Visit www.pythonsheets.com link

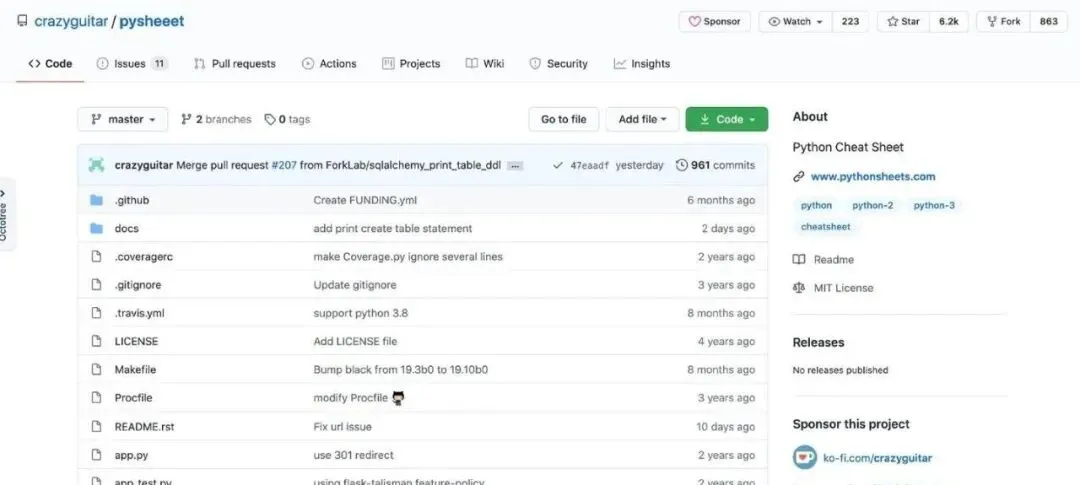[x=873, y=176]
